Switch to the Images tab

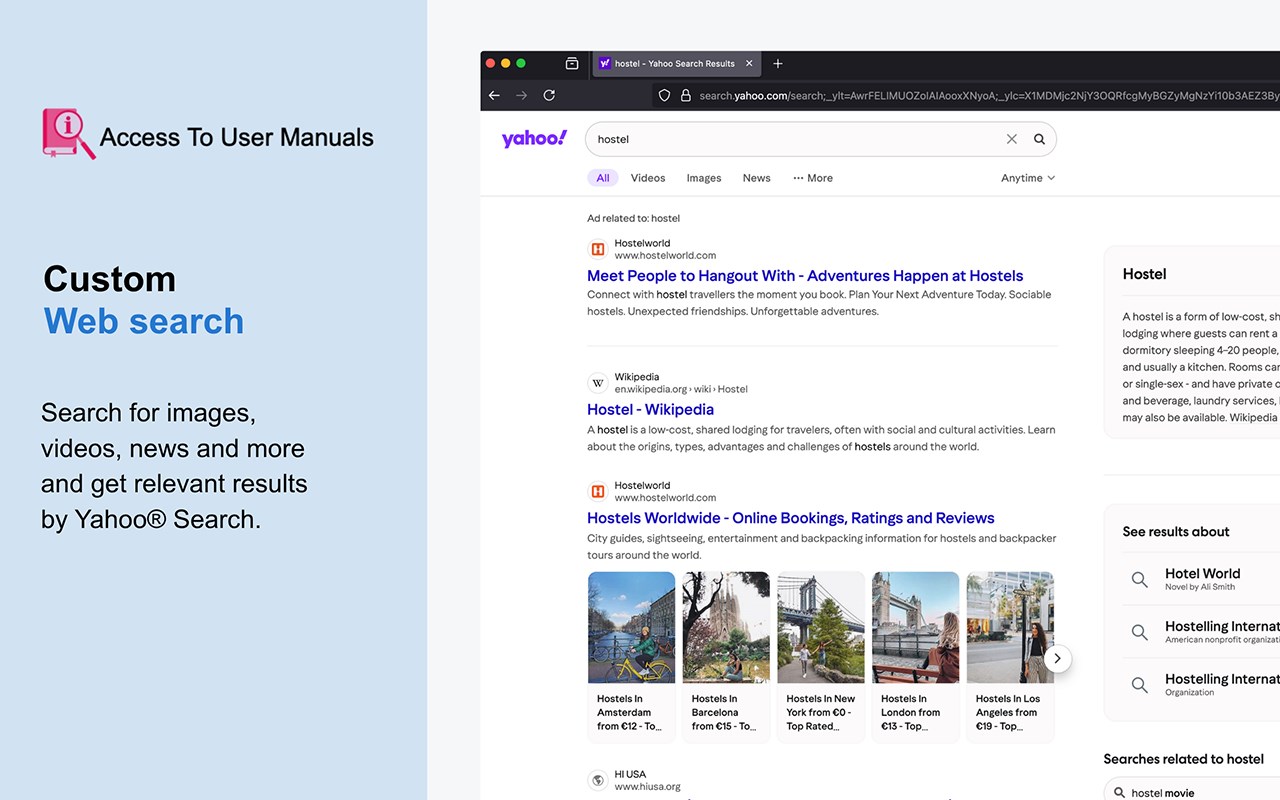(704, 178)
